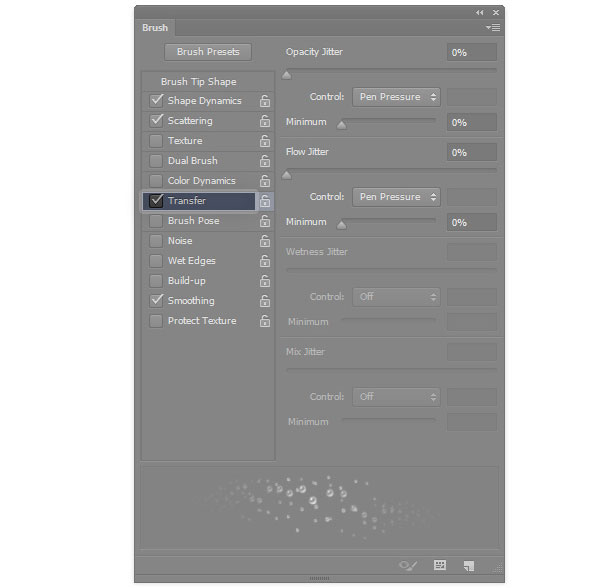Click the Flow Jitter slider handle

286,175
